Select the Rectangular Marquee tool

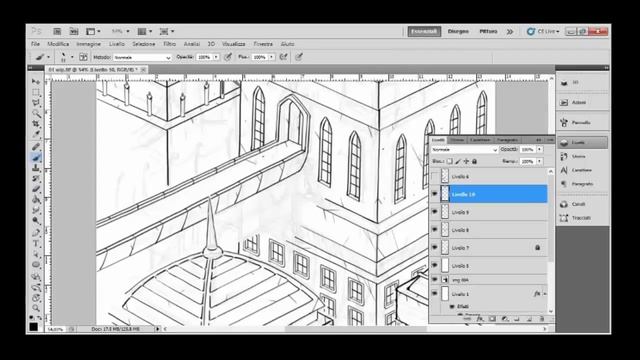pos(36,93)
